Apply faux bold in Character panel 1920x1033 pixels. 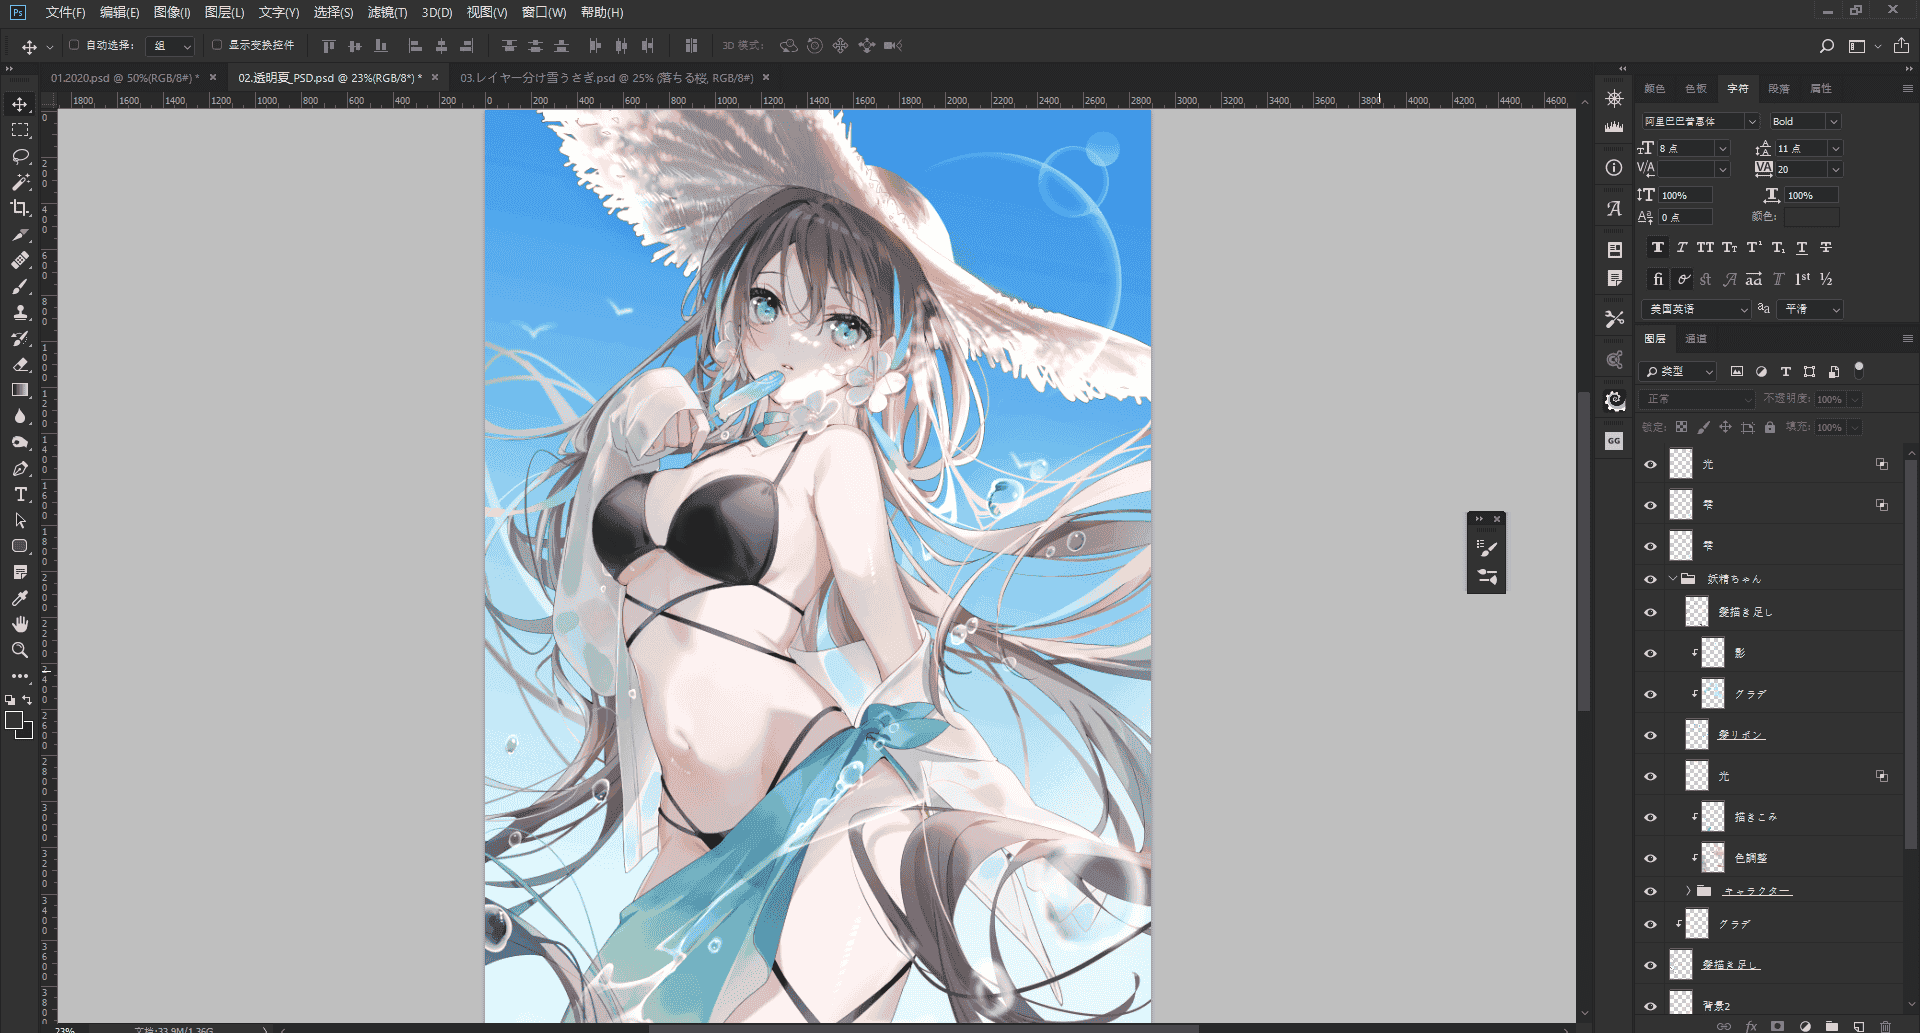point(1658,247)
